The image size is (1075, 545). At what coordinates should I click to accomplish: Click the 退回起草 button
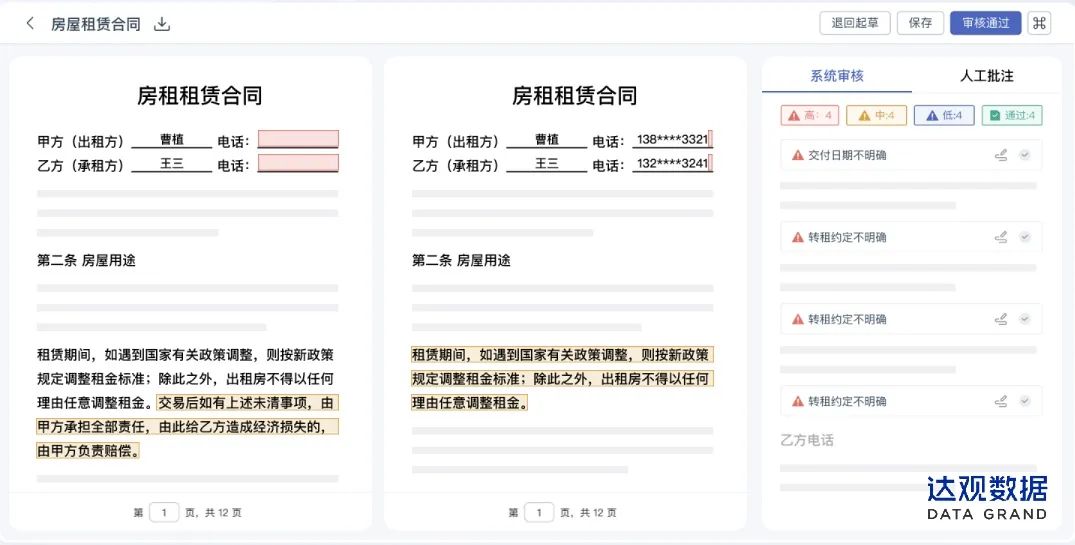[855, 23]
